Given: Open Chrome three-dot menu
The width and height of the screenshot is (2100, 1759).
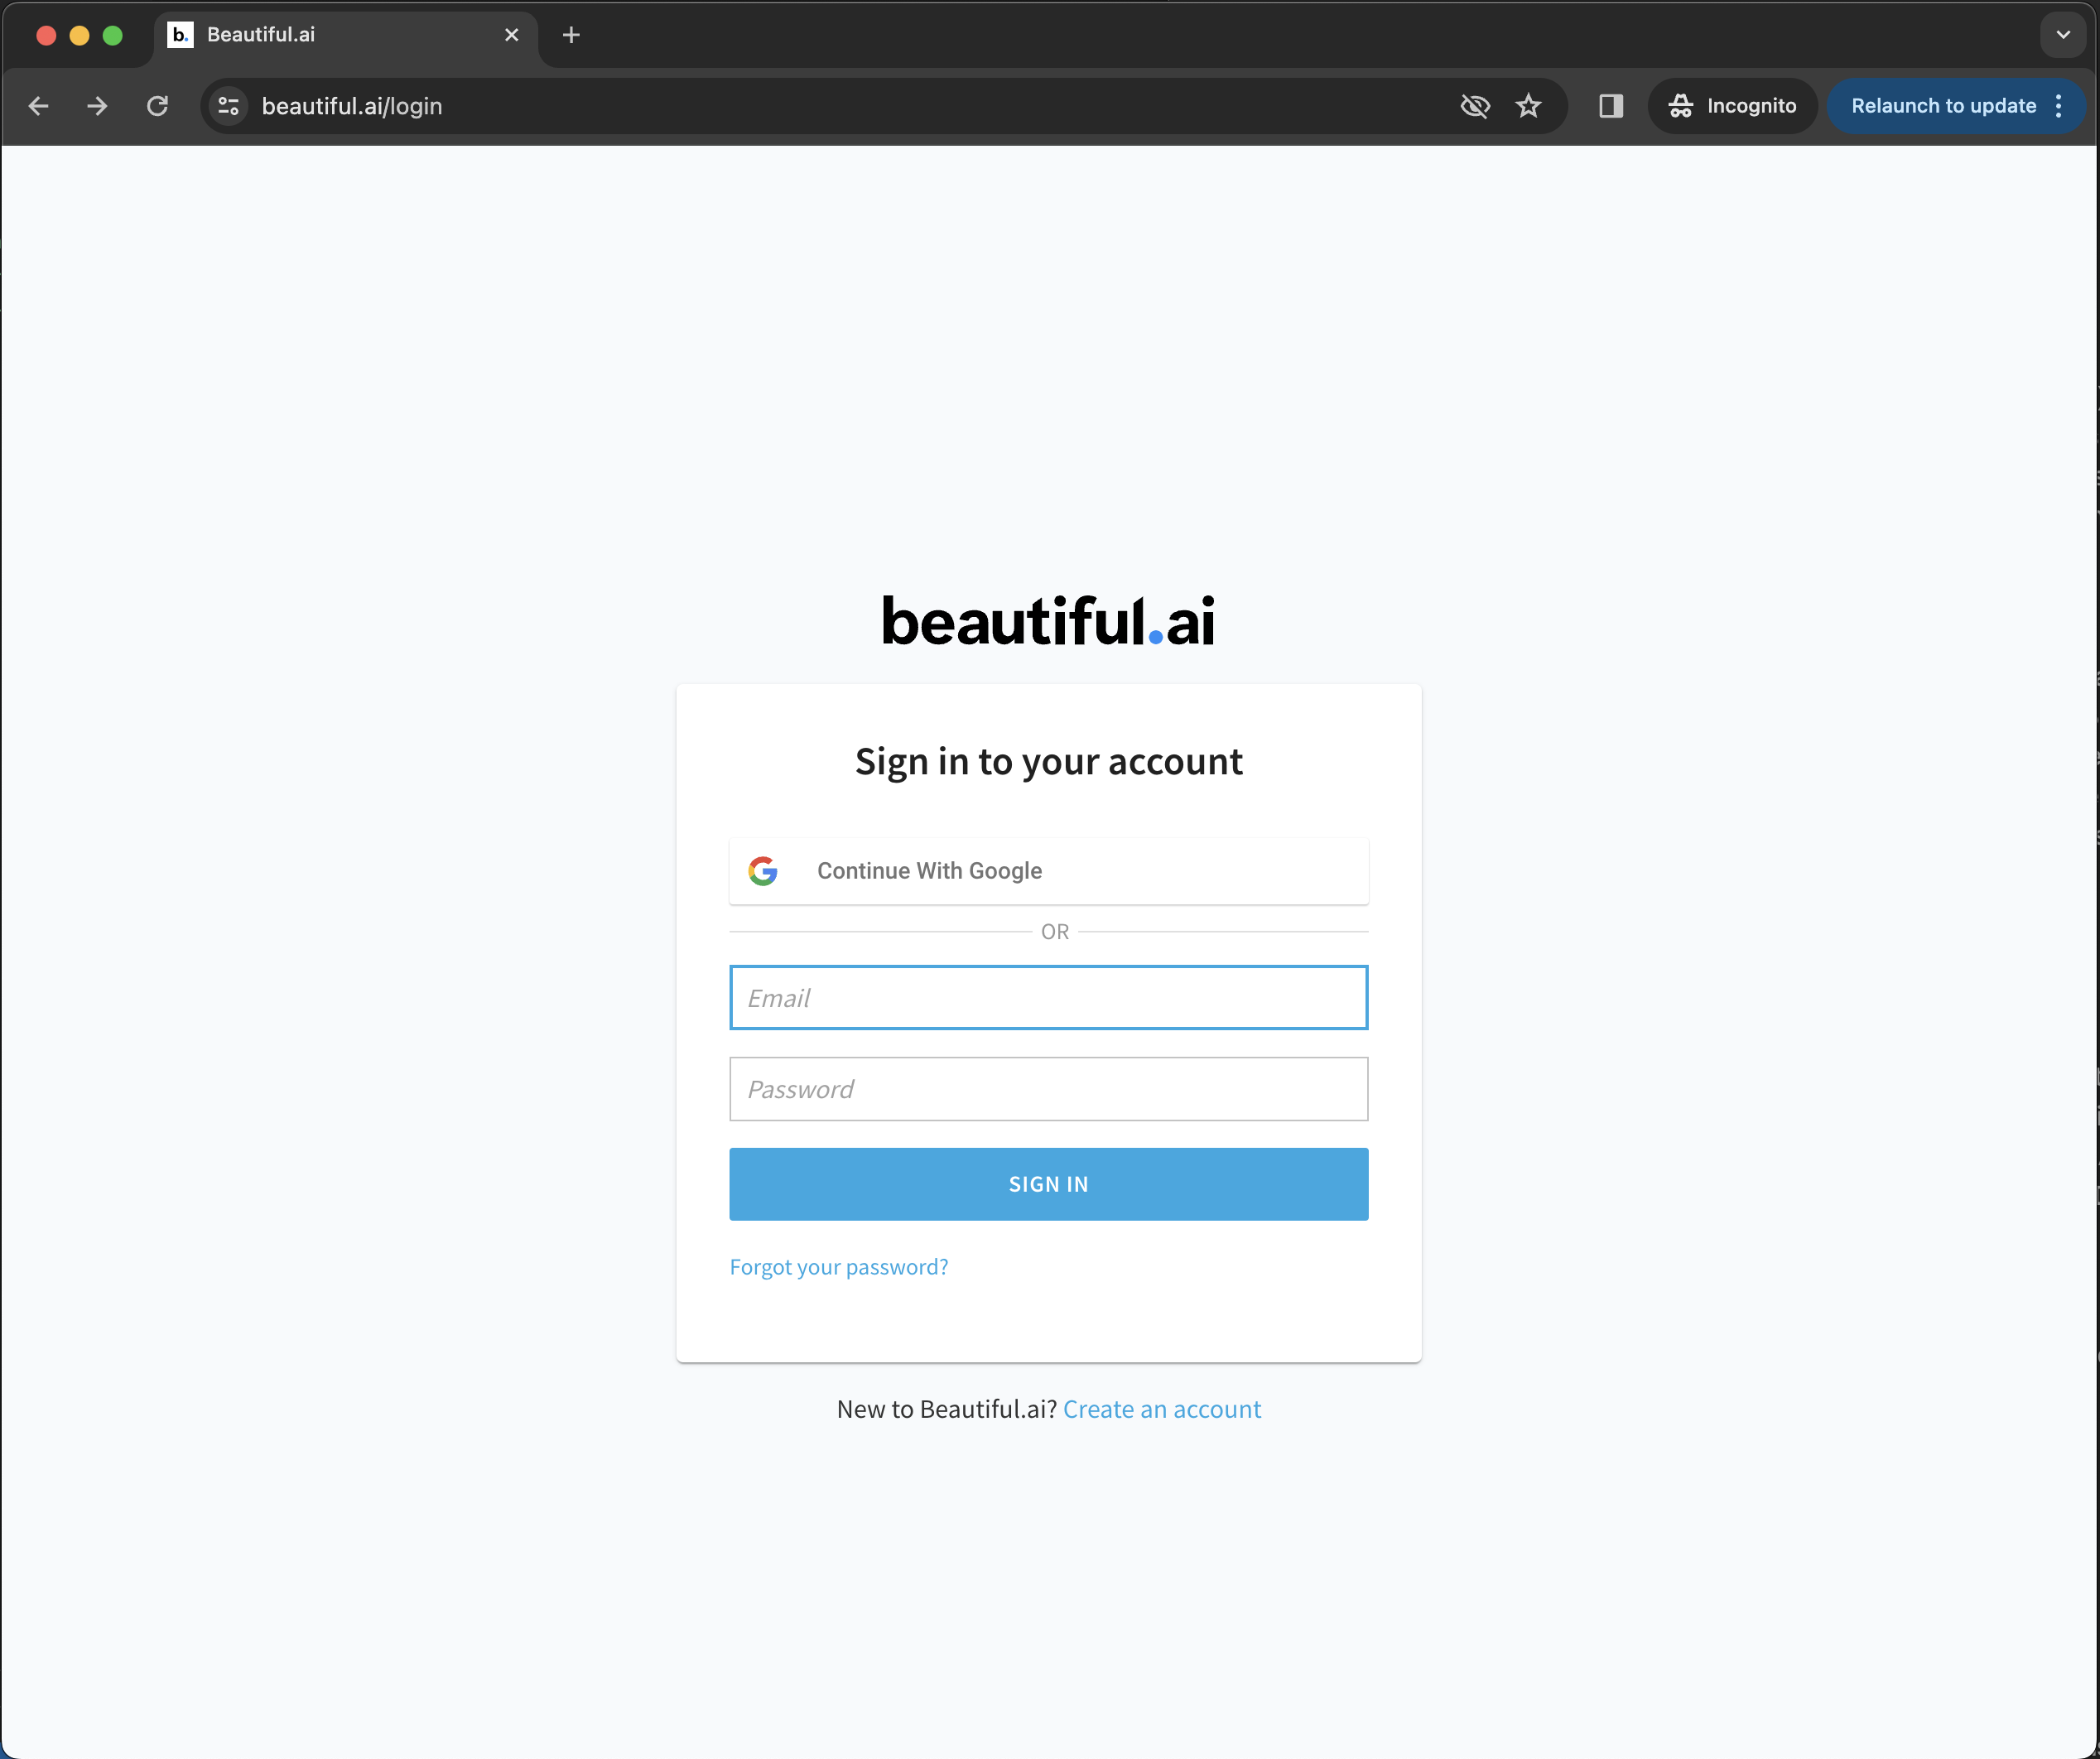Looking at the screenshot, I should click(2059, 106).
